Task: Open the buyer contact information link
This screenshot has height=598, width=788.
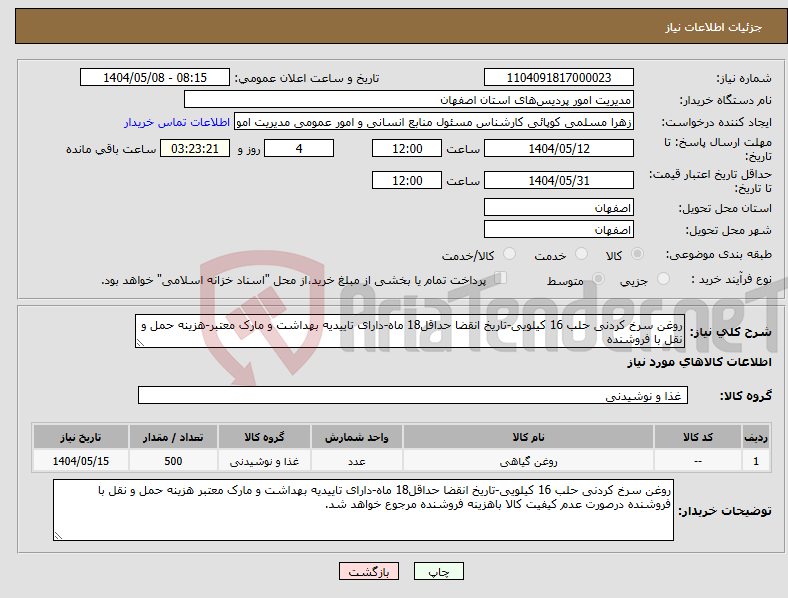Action: tap(177, 122)
